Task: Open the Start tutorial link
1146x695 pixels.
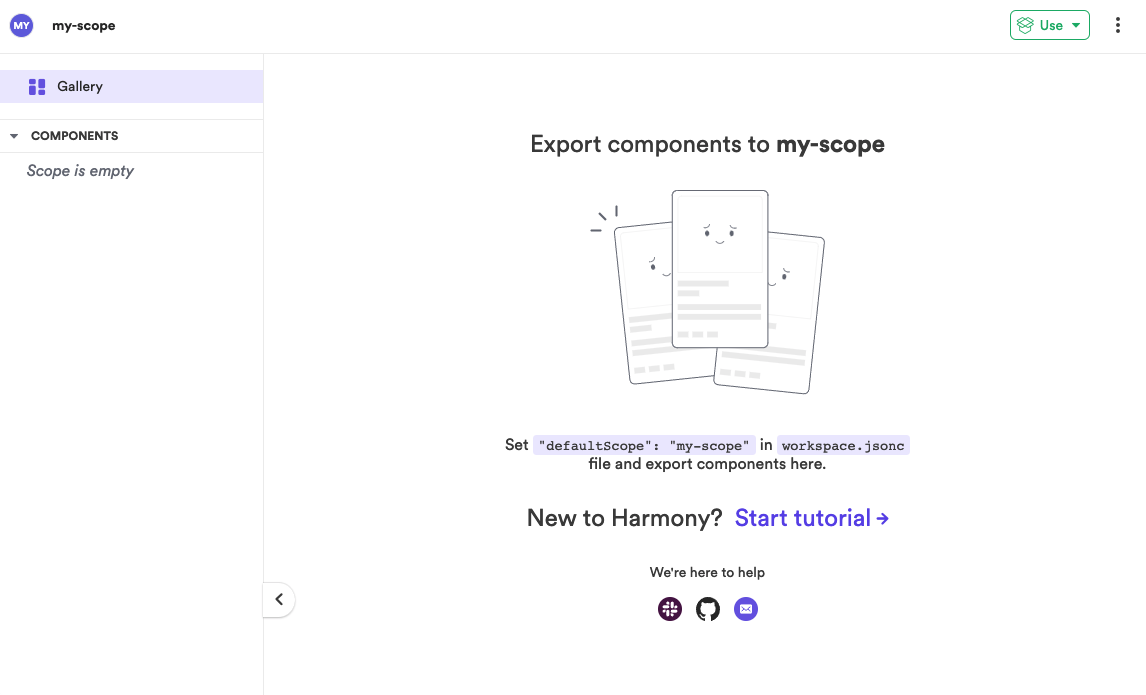Action: pyautogui.click(x=812, y=518)
